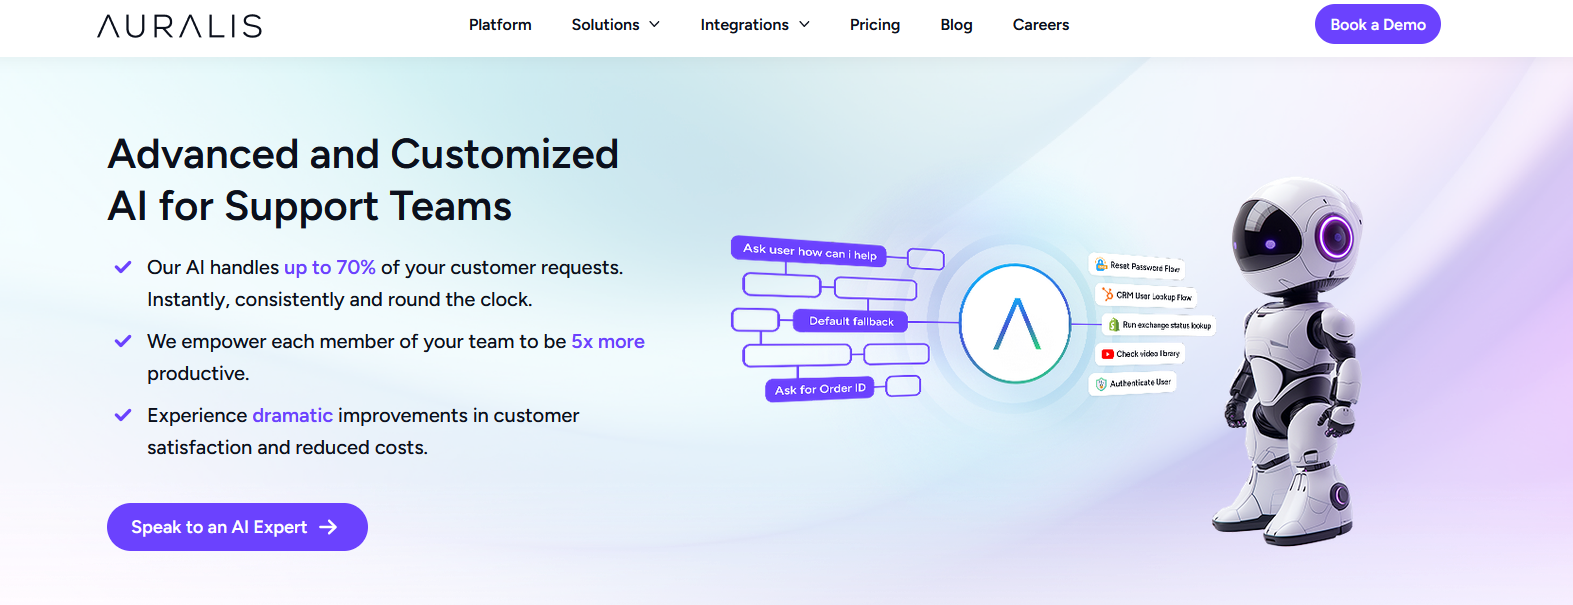Click the padlock Reset Password Flow icon
Viewport: 1573px width, 605px height.
tap(1101, 265)
